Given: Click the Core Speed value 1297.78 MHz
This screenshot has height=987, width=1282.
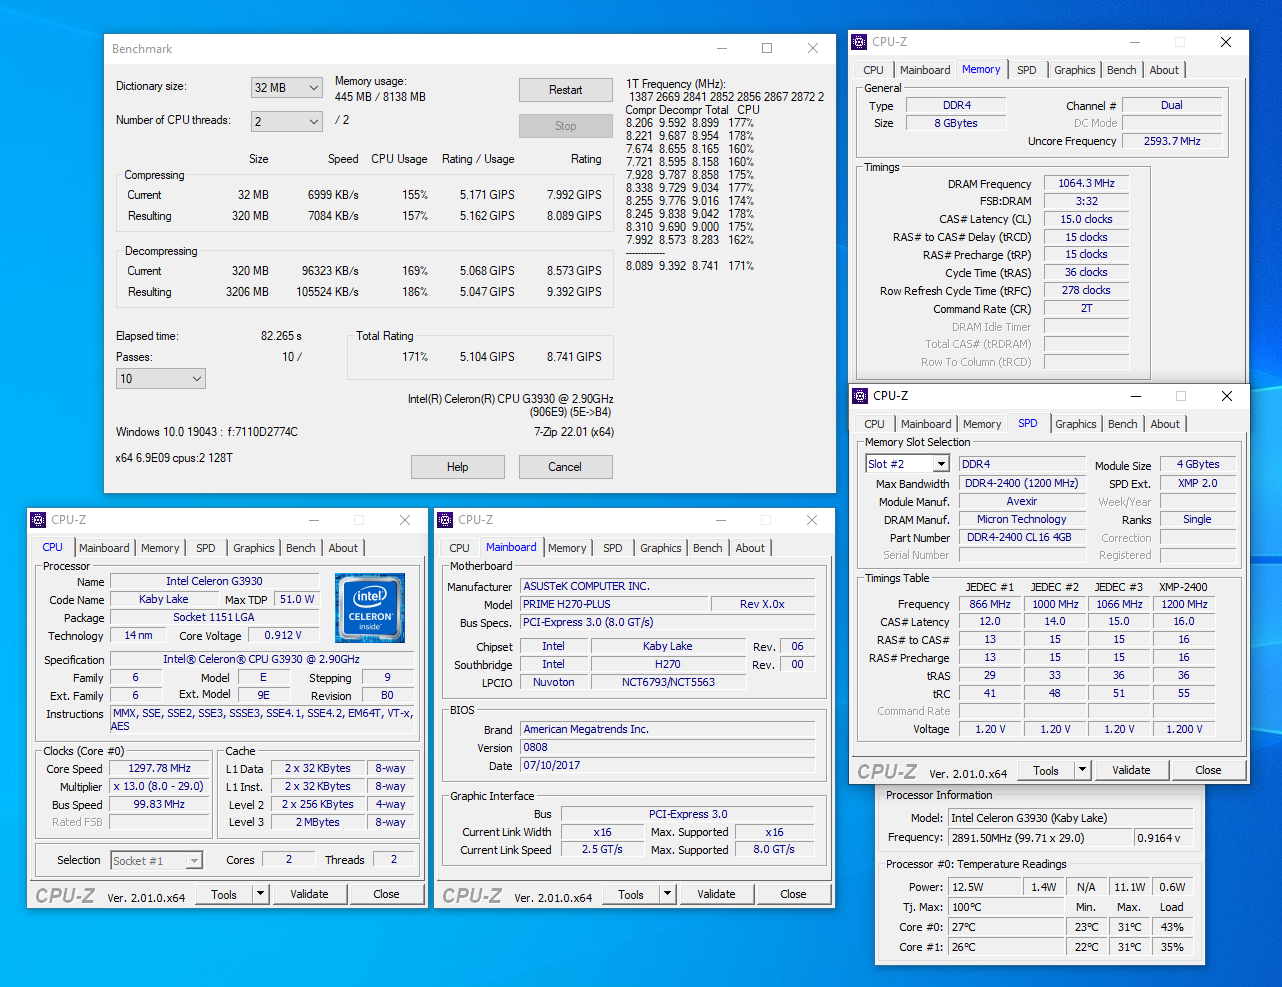Looking at the screenshot, I should [x=159, y=768].
